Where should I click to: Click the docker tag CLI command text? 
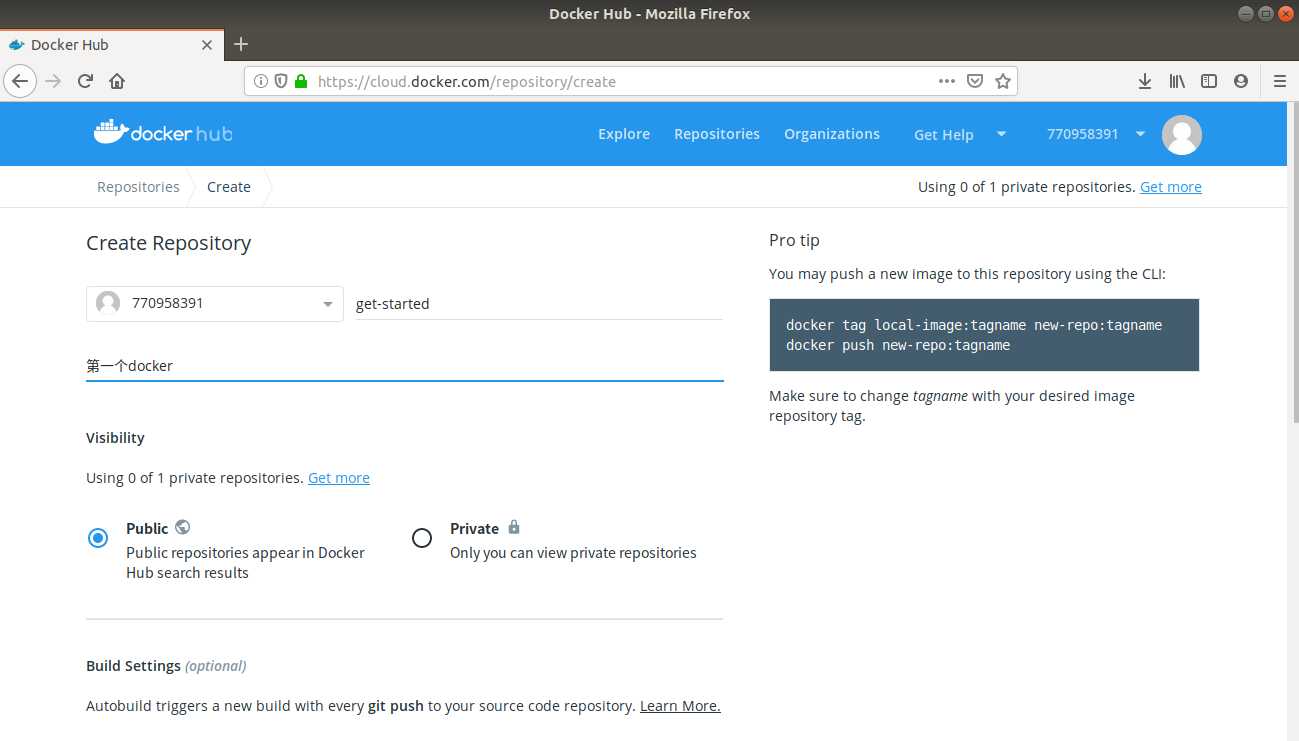974,325
